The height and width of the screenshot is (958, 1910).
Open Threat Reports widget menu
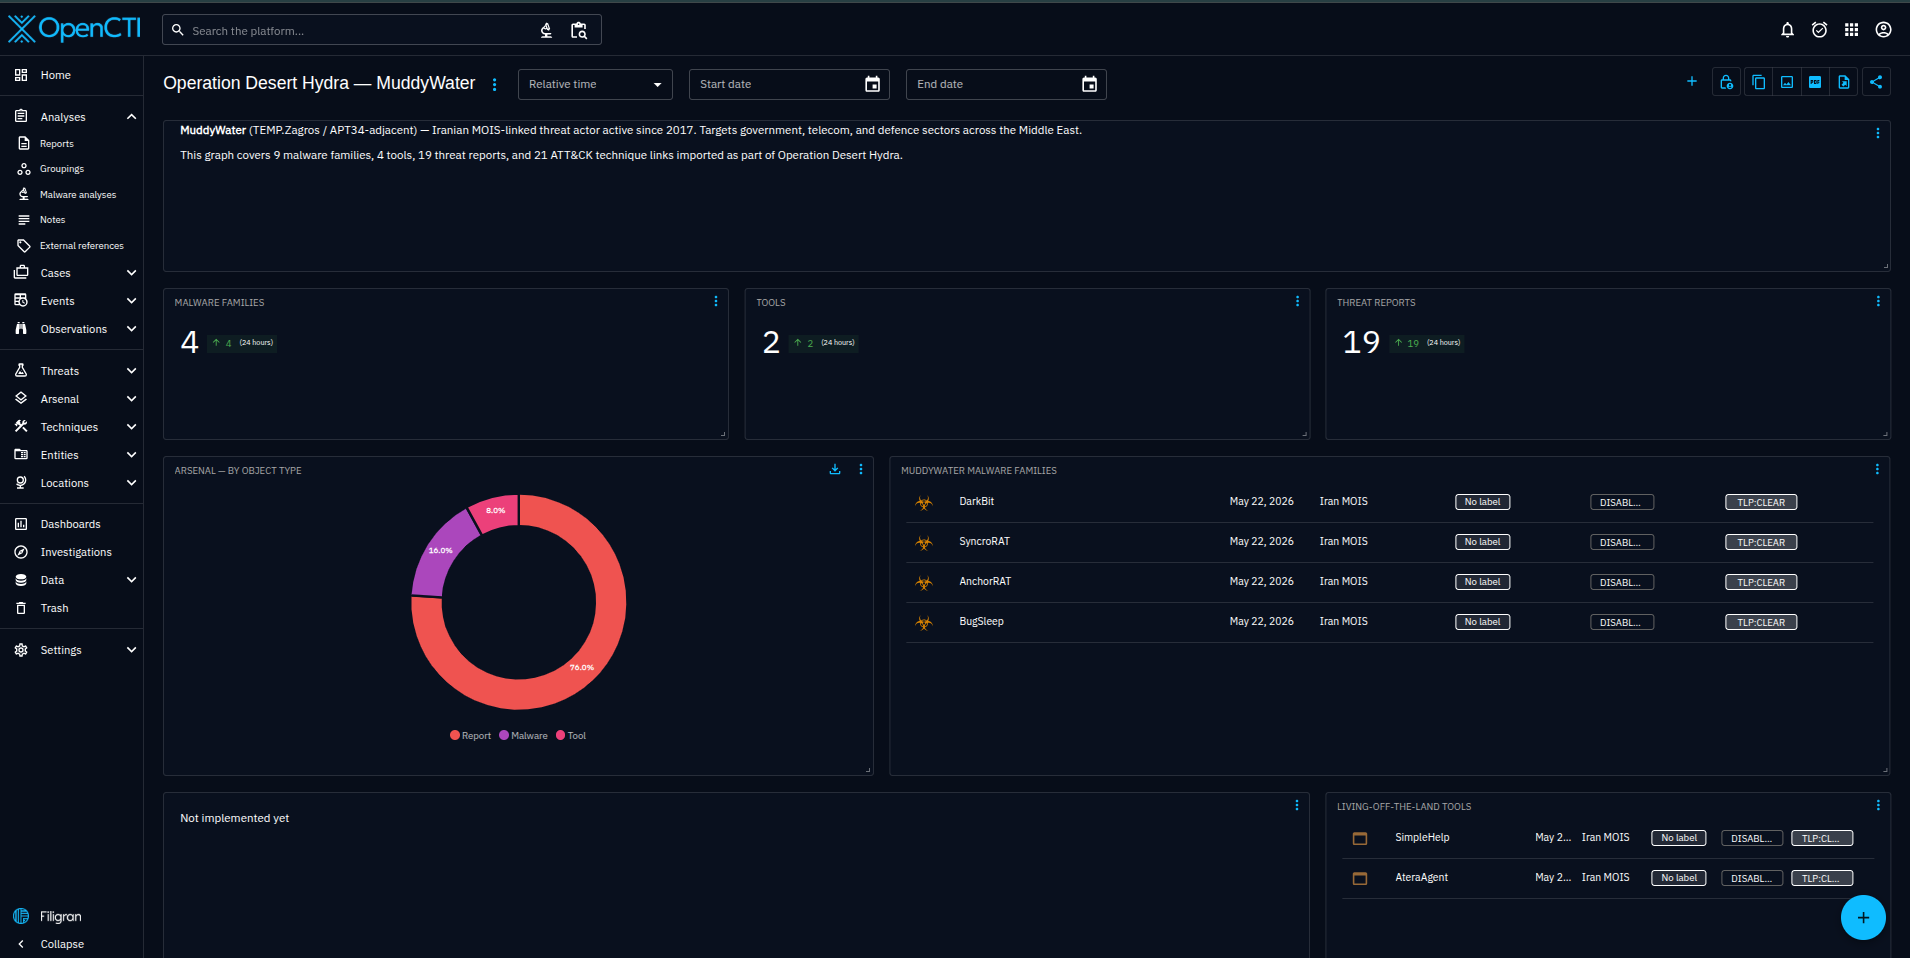point(1878,301)
